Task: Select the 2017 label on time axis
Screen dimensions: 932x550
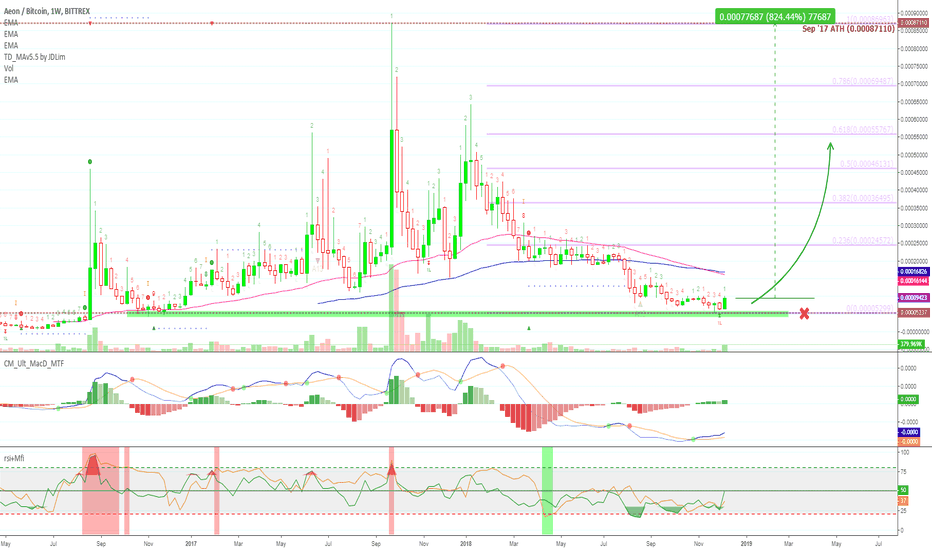Action: pos(191,543)
